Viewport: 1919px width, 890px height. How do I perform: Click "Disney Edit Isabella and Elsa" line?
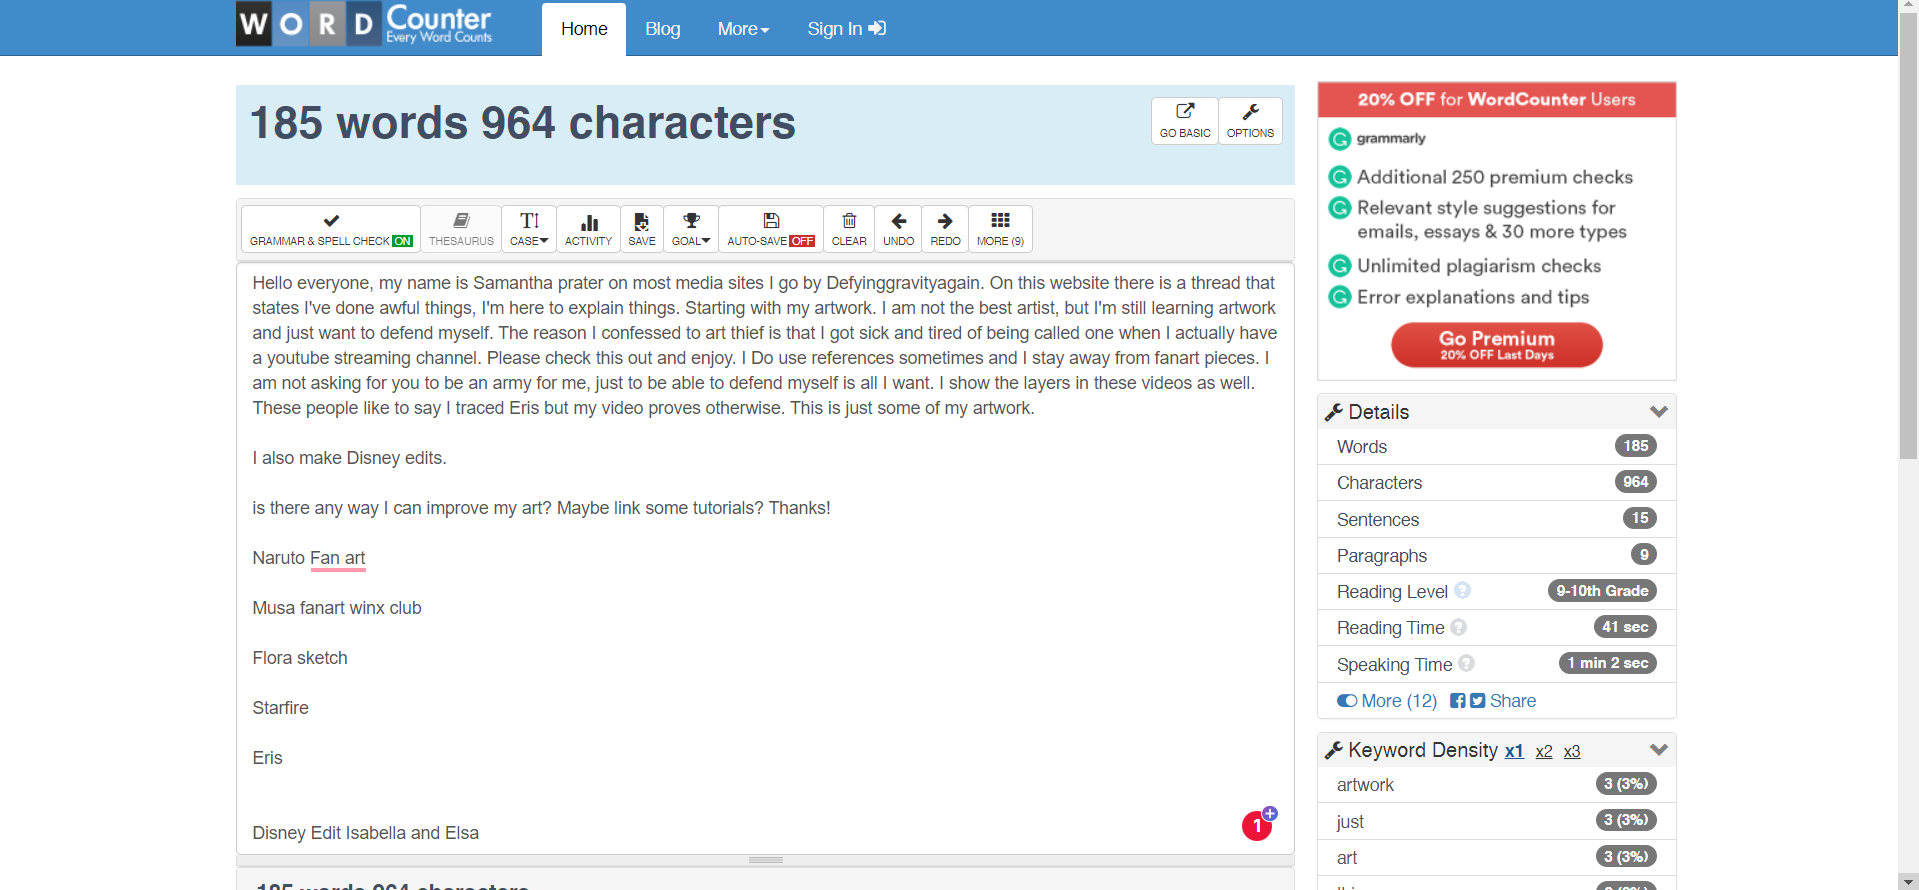(x=365, y=833)
